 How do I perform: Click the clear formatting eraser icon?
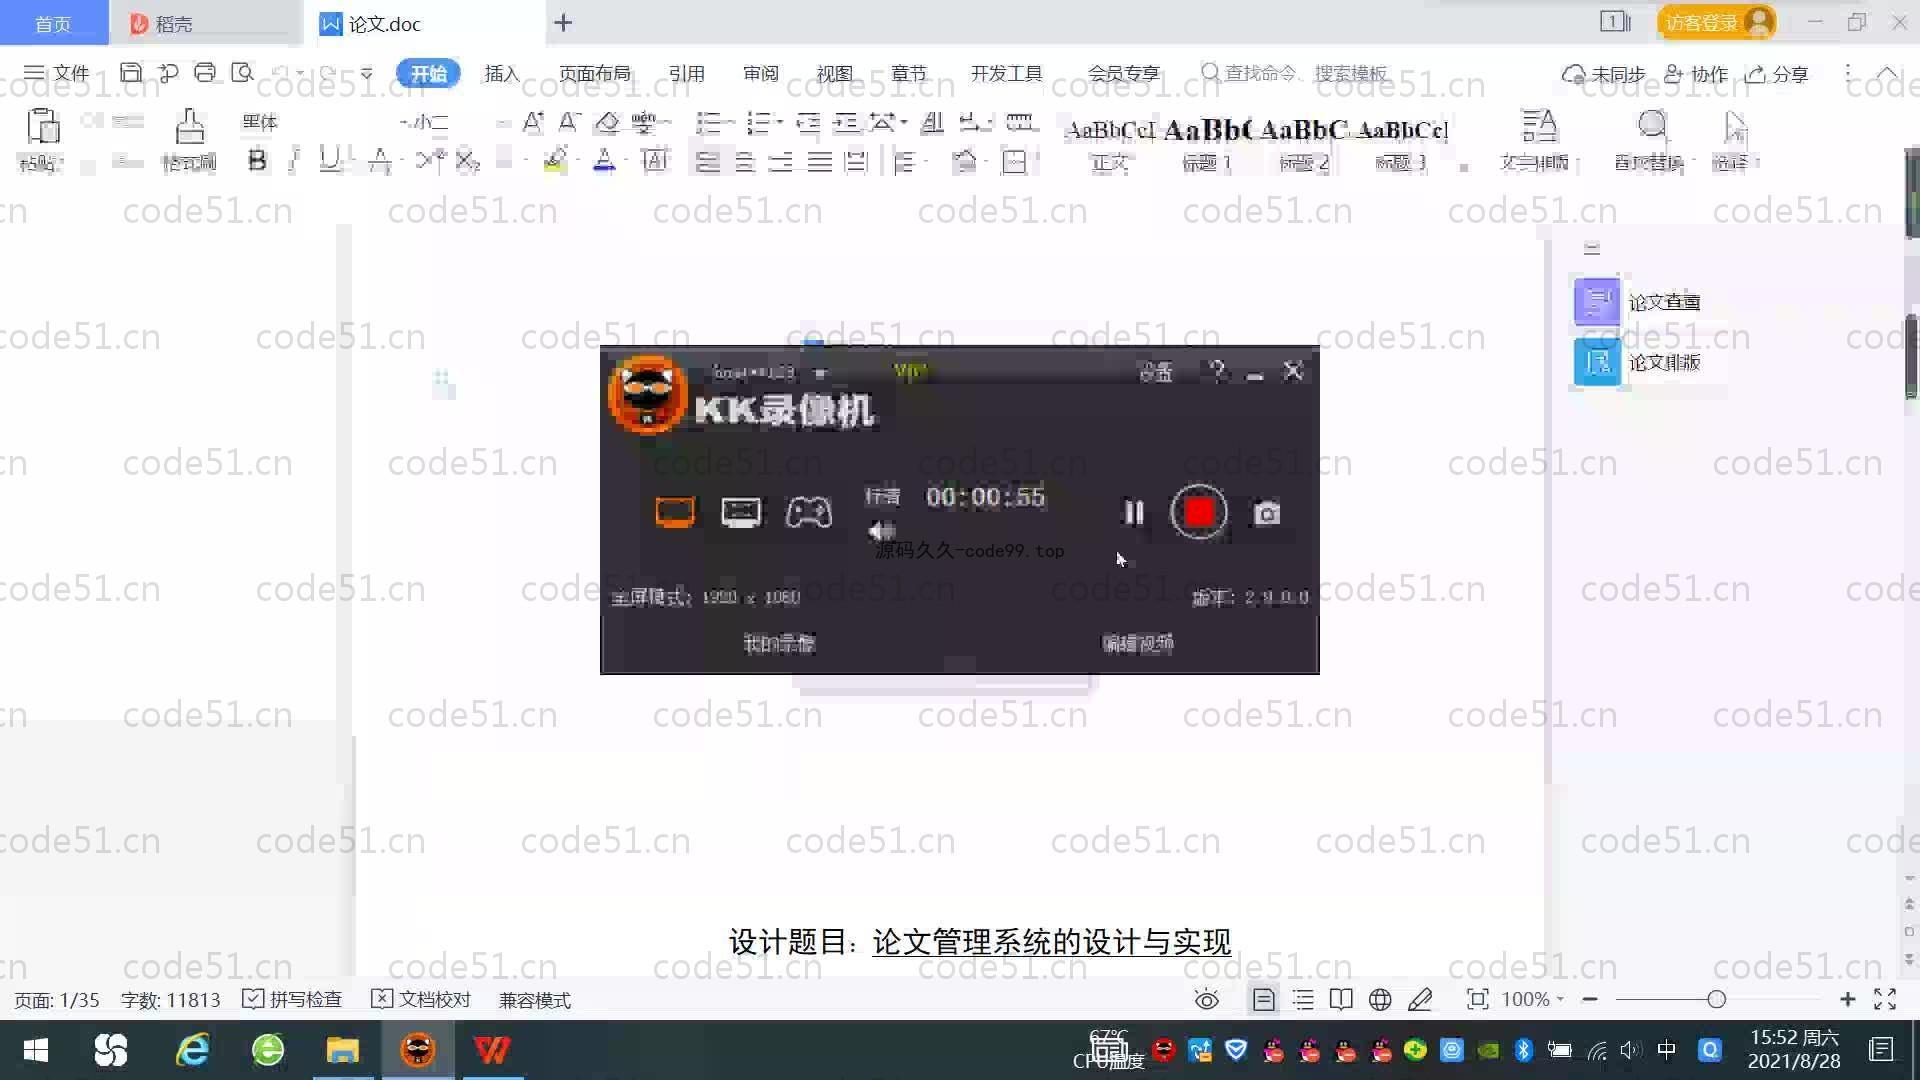click(x=606, y=123)
